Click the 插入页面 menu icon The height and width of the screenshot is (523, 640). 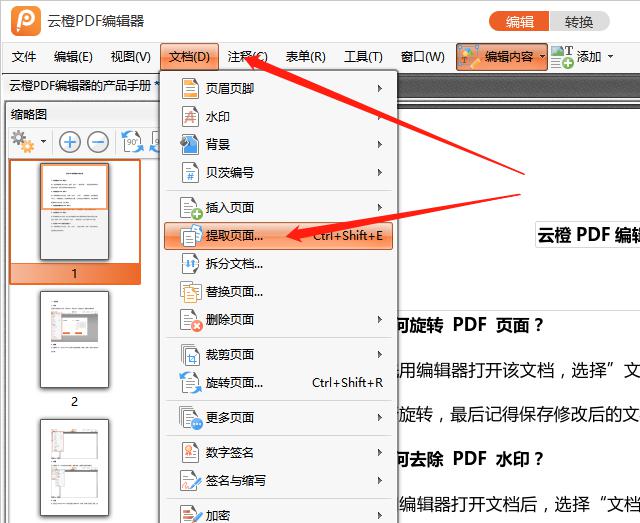(191, 208)
